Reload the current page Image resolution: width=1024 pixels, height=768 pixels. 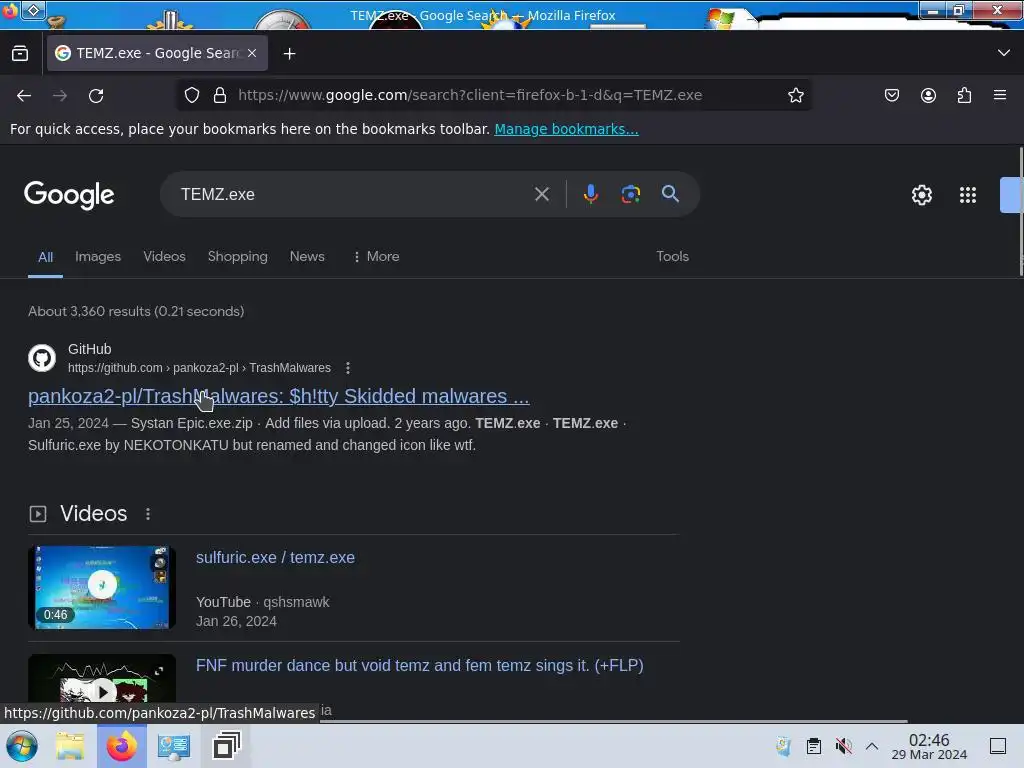click(96, 95)
